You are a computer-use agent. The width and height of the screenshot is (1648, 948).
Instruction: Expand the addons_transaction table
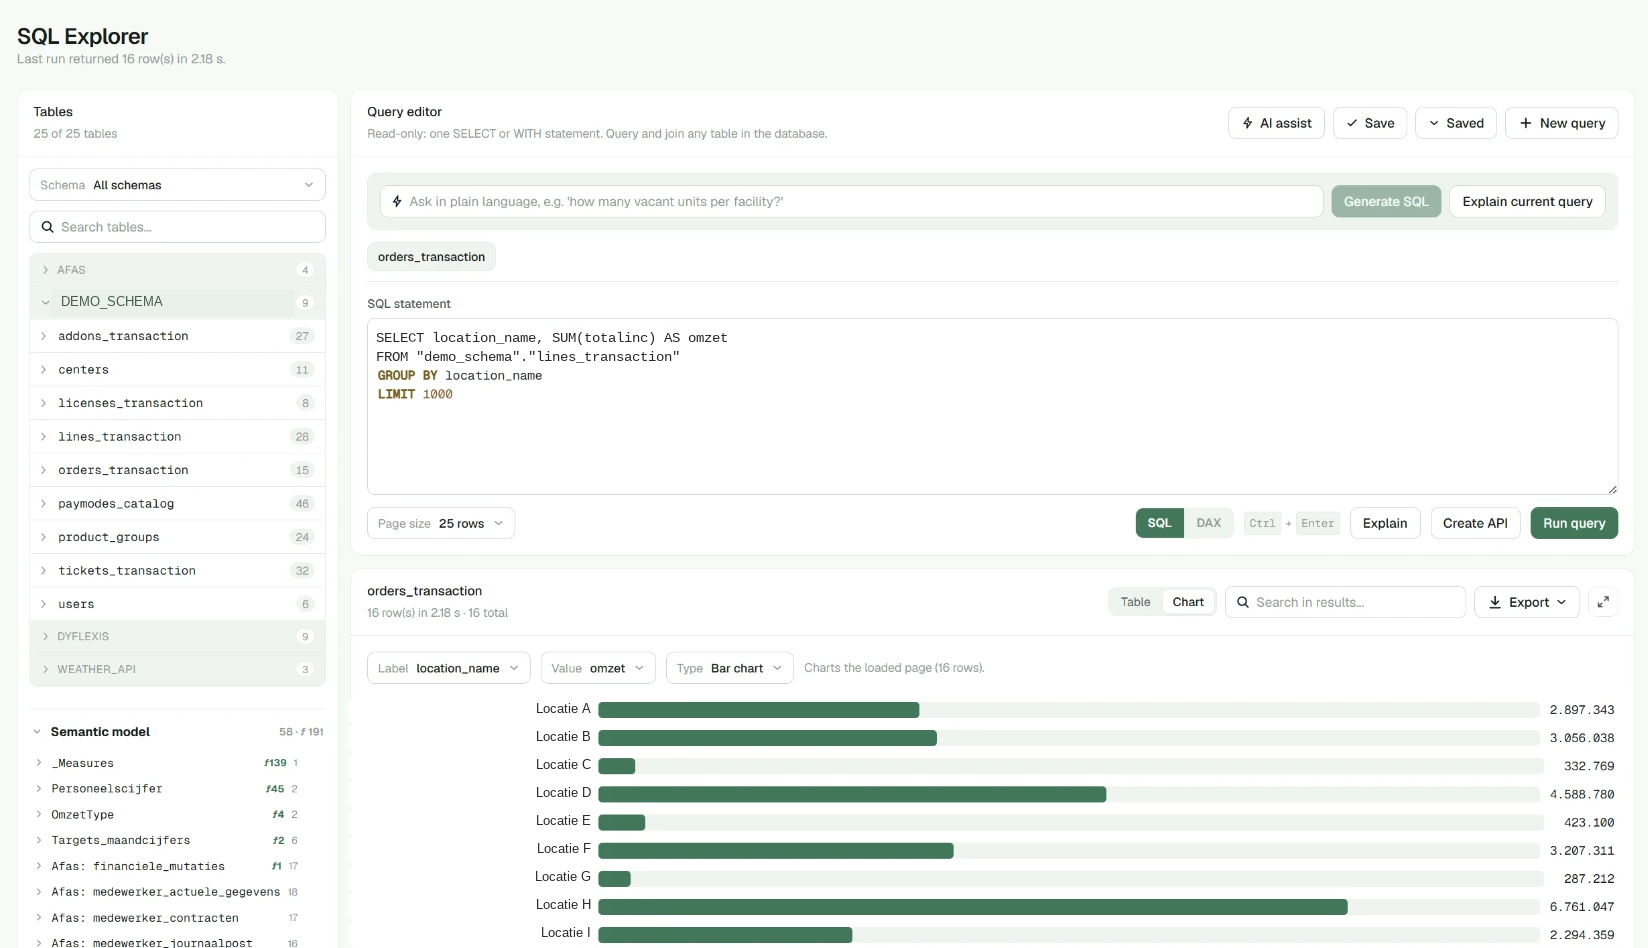tap(177, 336)
